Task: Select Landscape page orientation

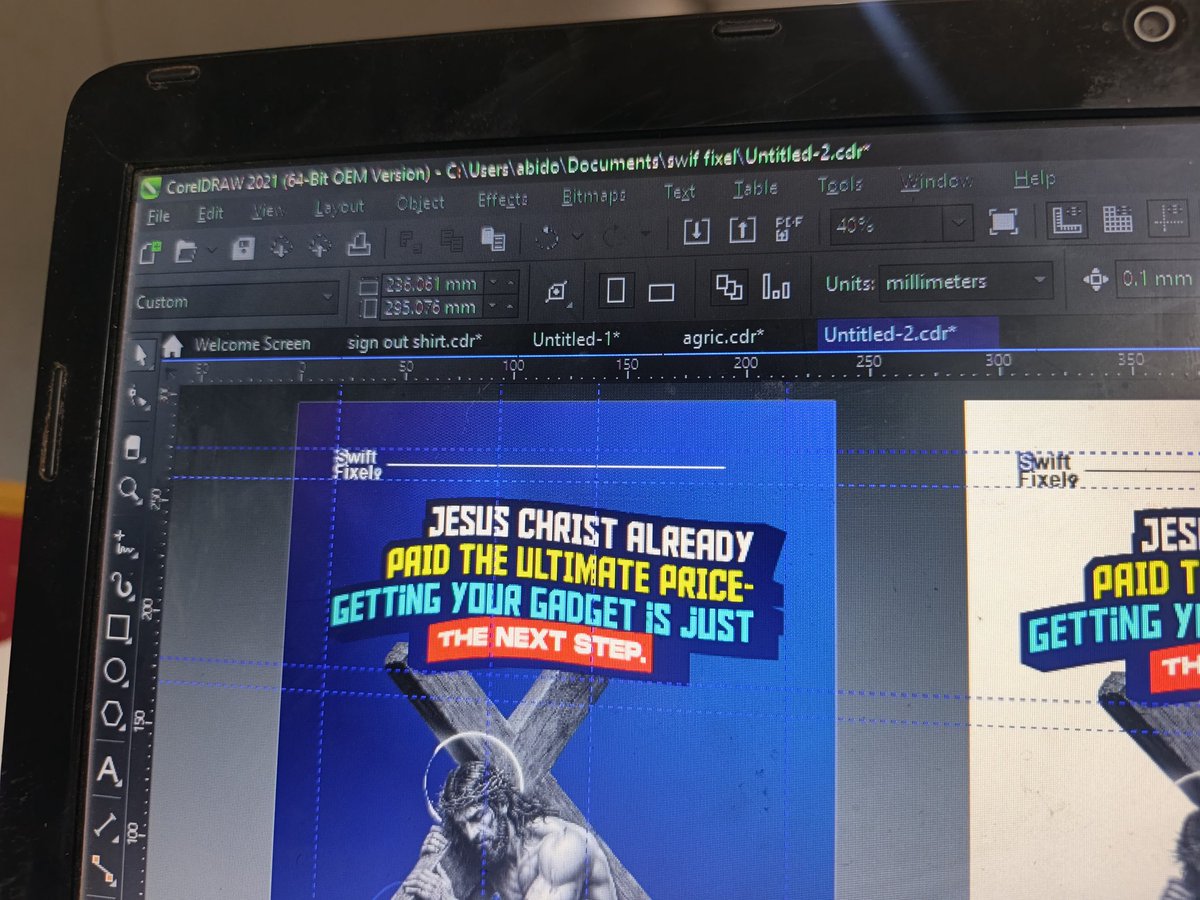Action: [x=661, y=291]
